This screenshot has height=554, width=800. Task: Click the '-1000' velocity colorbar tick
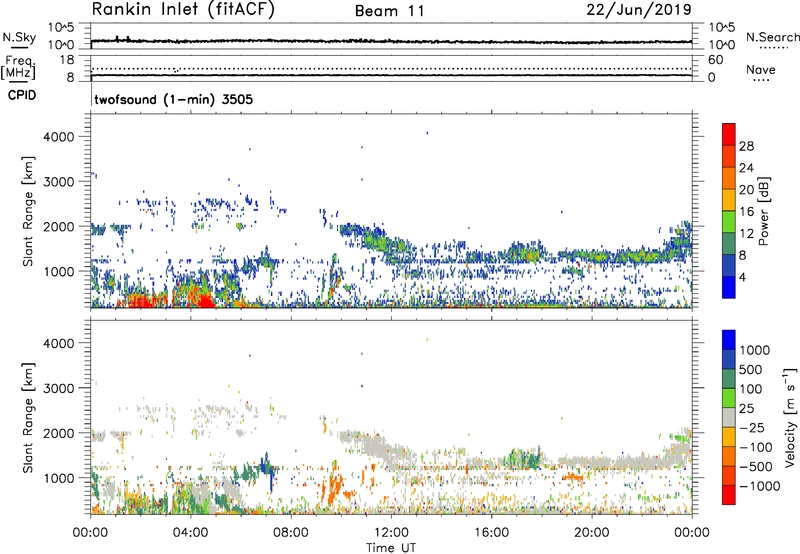pos(759,486)
